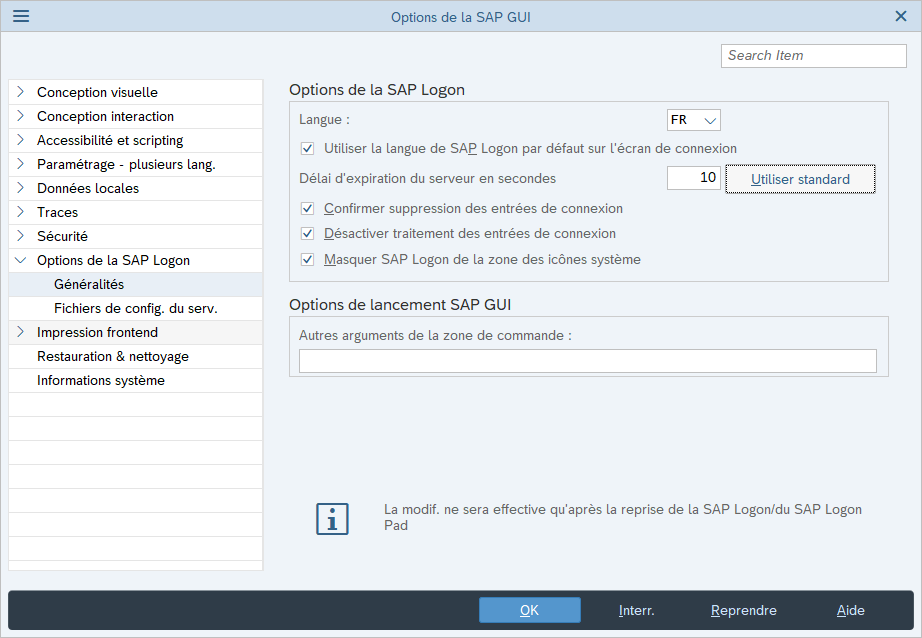This screenshot has width=922, height=638.
Task: Click the Utiliser standard button
Action: pyautogui.click(x=800, y=179)
